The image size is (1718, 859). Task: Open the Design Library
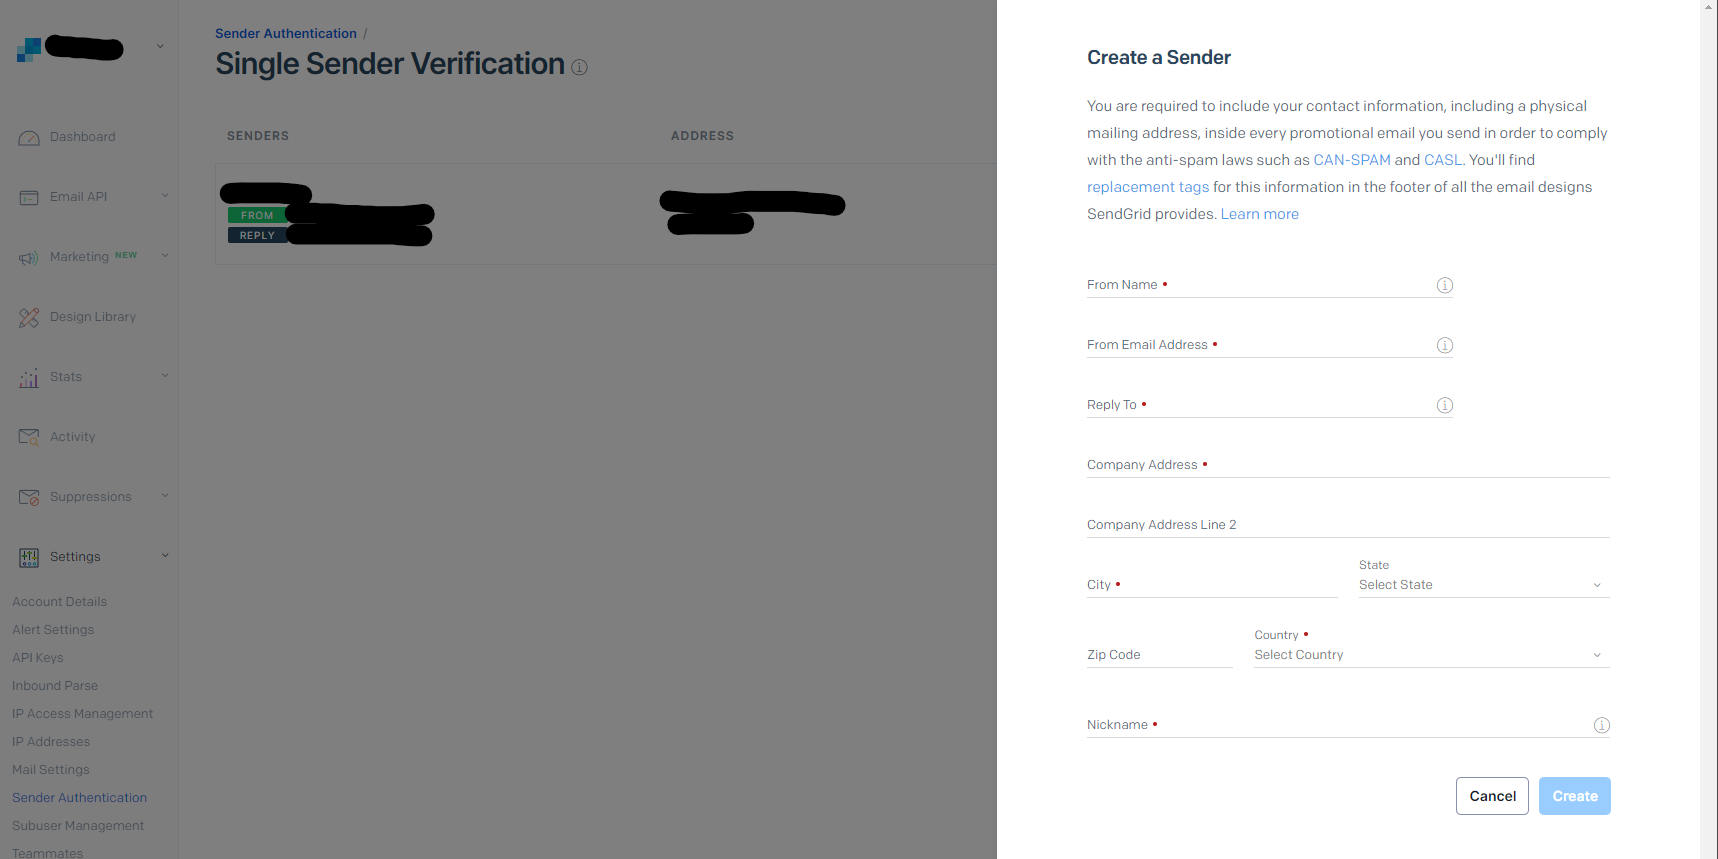click(29, 317)
